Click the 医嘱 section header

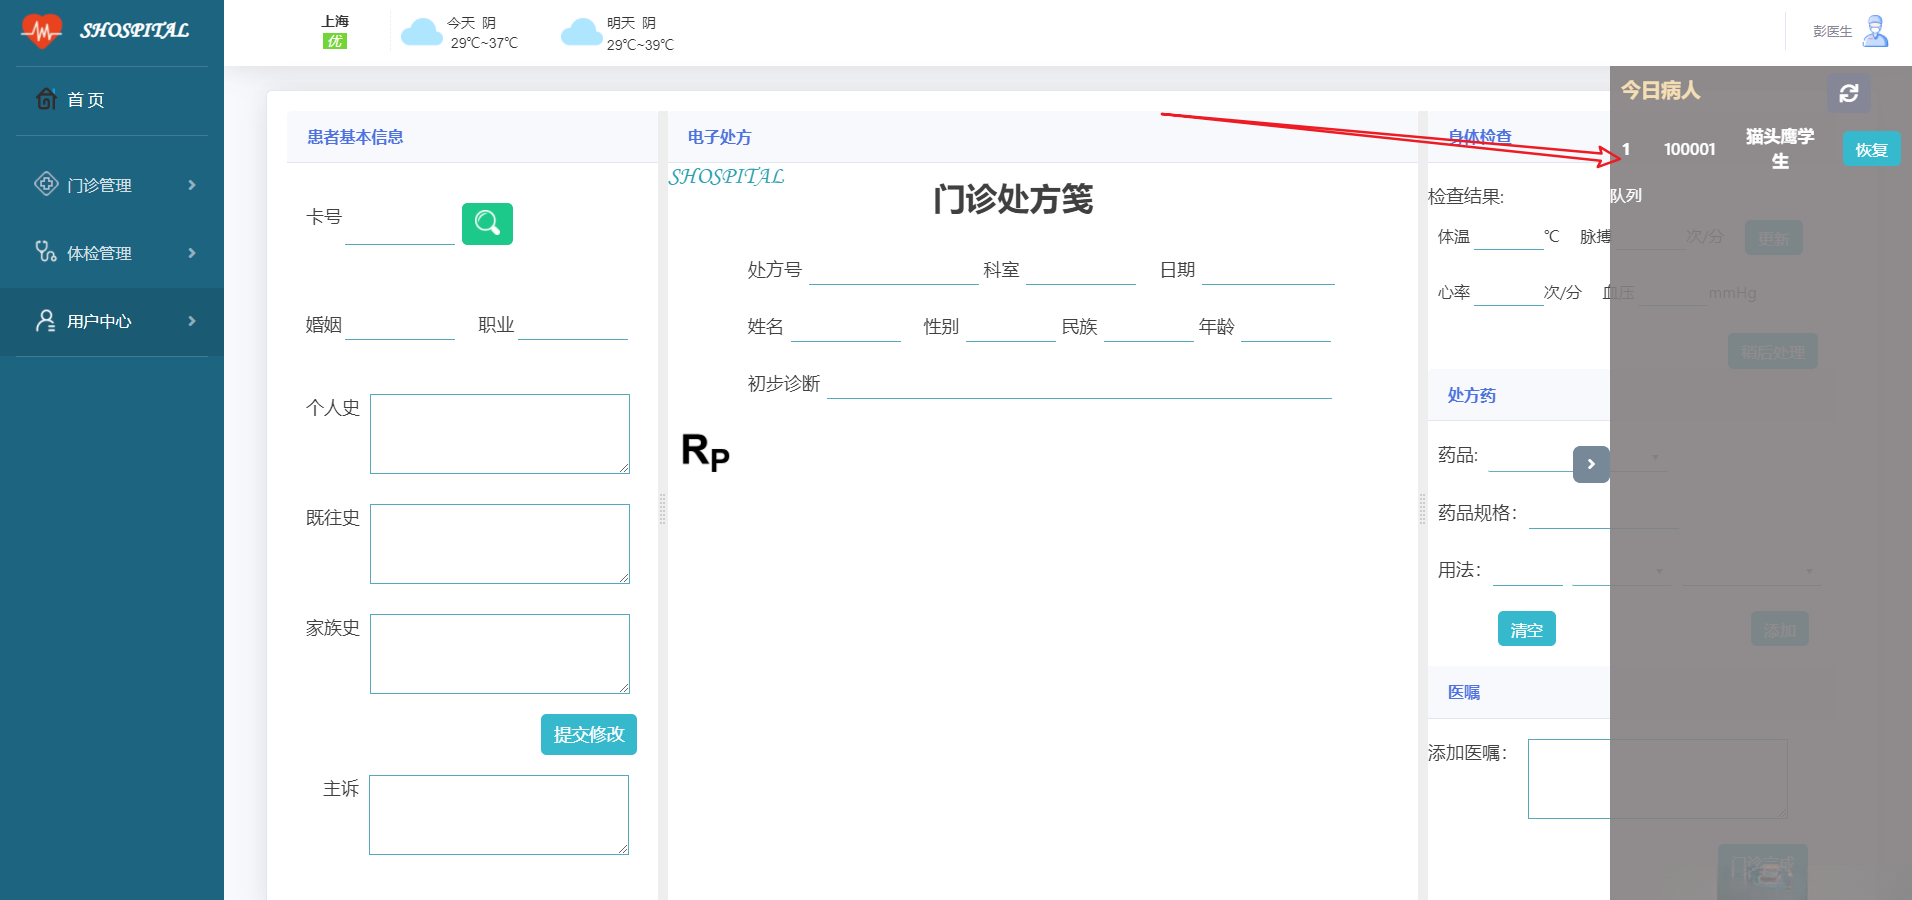1464,692
